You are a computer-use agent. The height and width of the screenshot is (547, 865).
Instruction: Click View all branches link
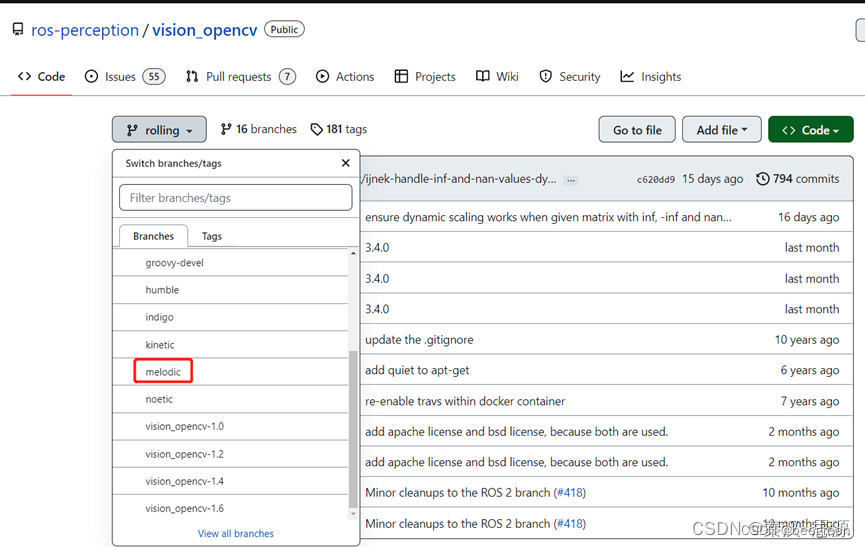236,533
